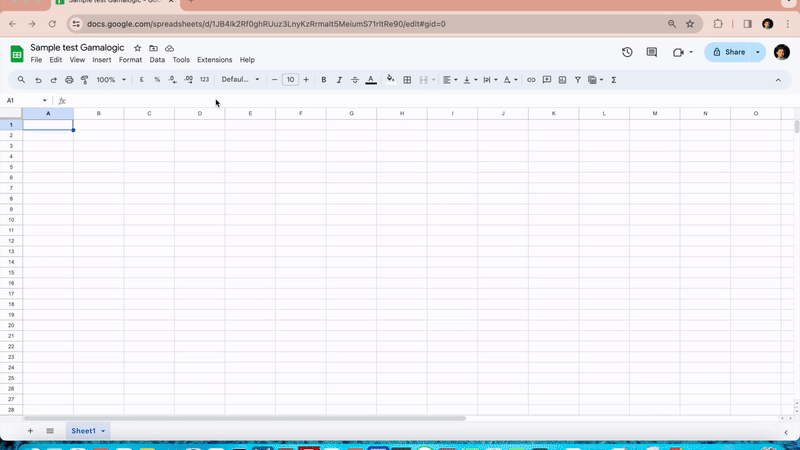
Task: Open the zoom 100% dropdown
Action: (x=109, y=80)
